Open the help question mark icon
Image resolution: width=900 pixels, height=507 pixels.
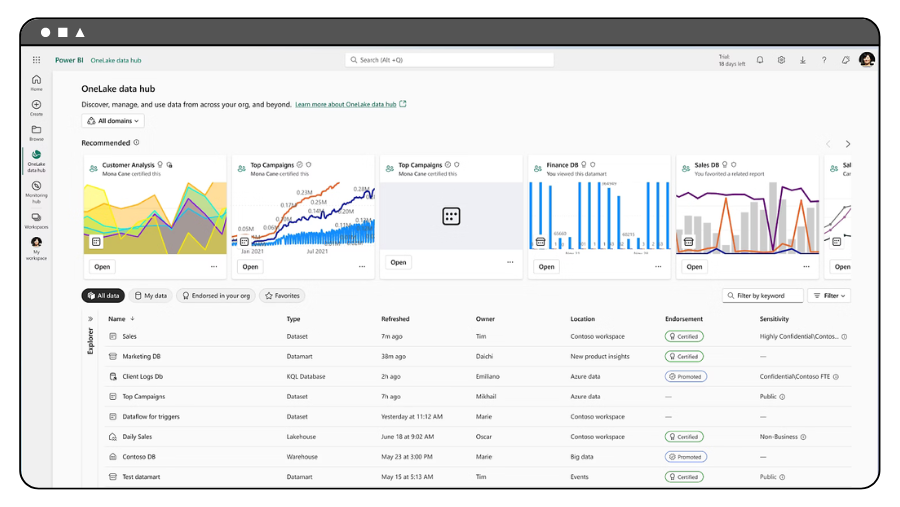point(824,60)
